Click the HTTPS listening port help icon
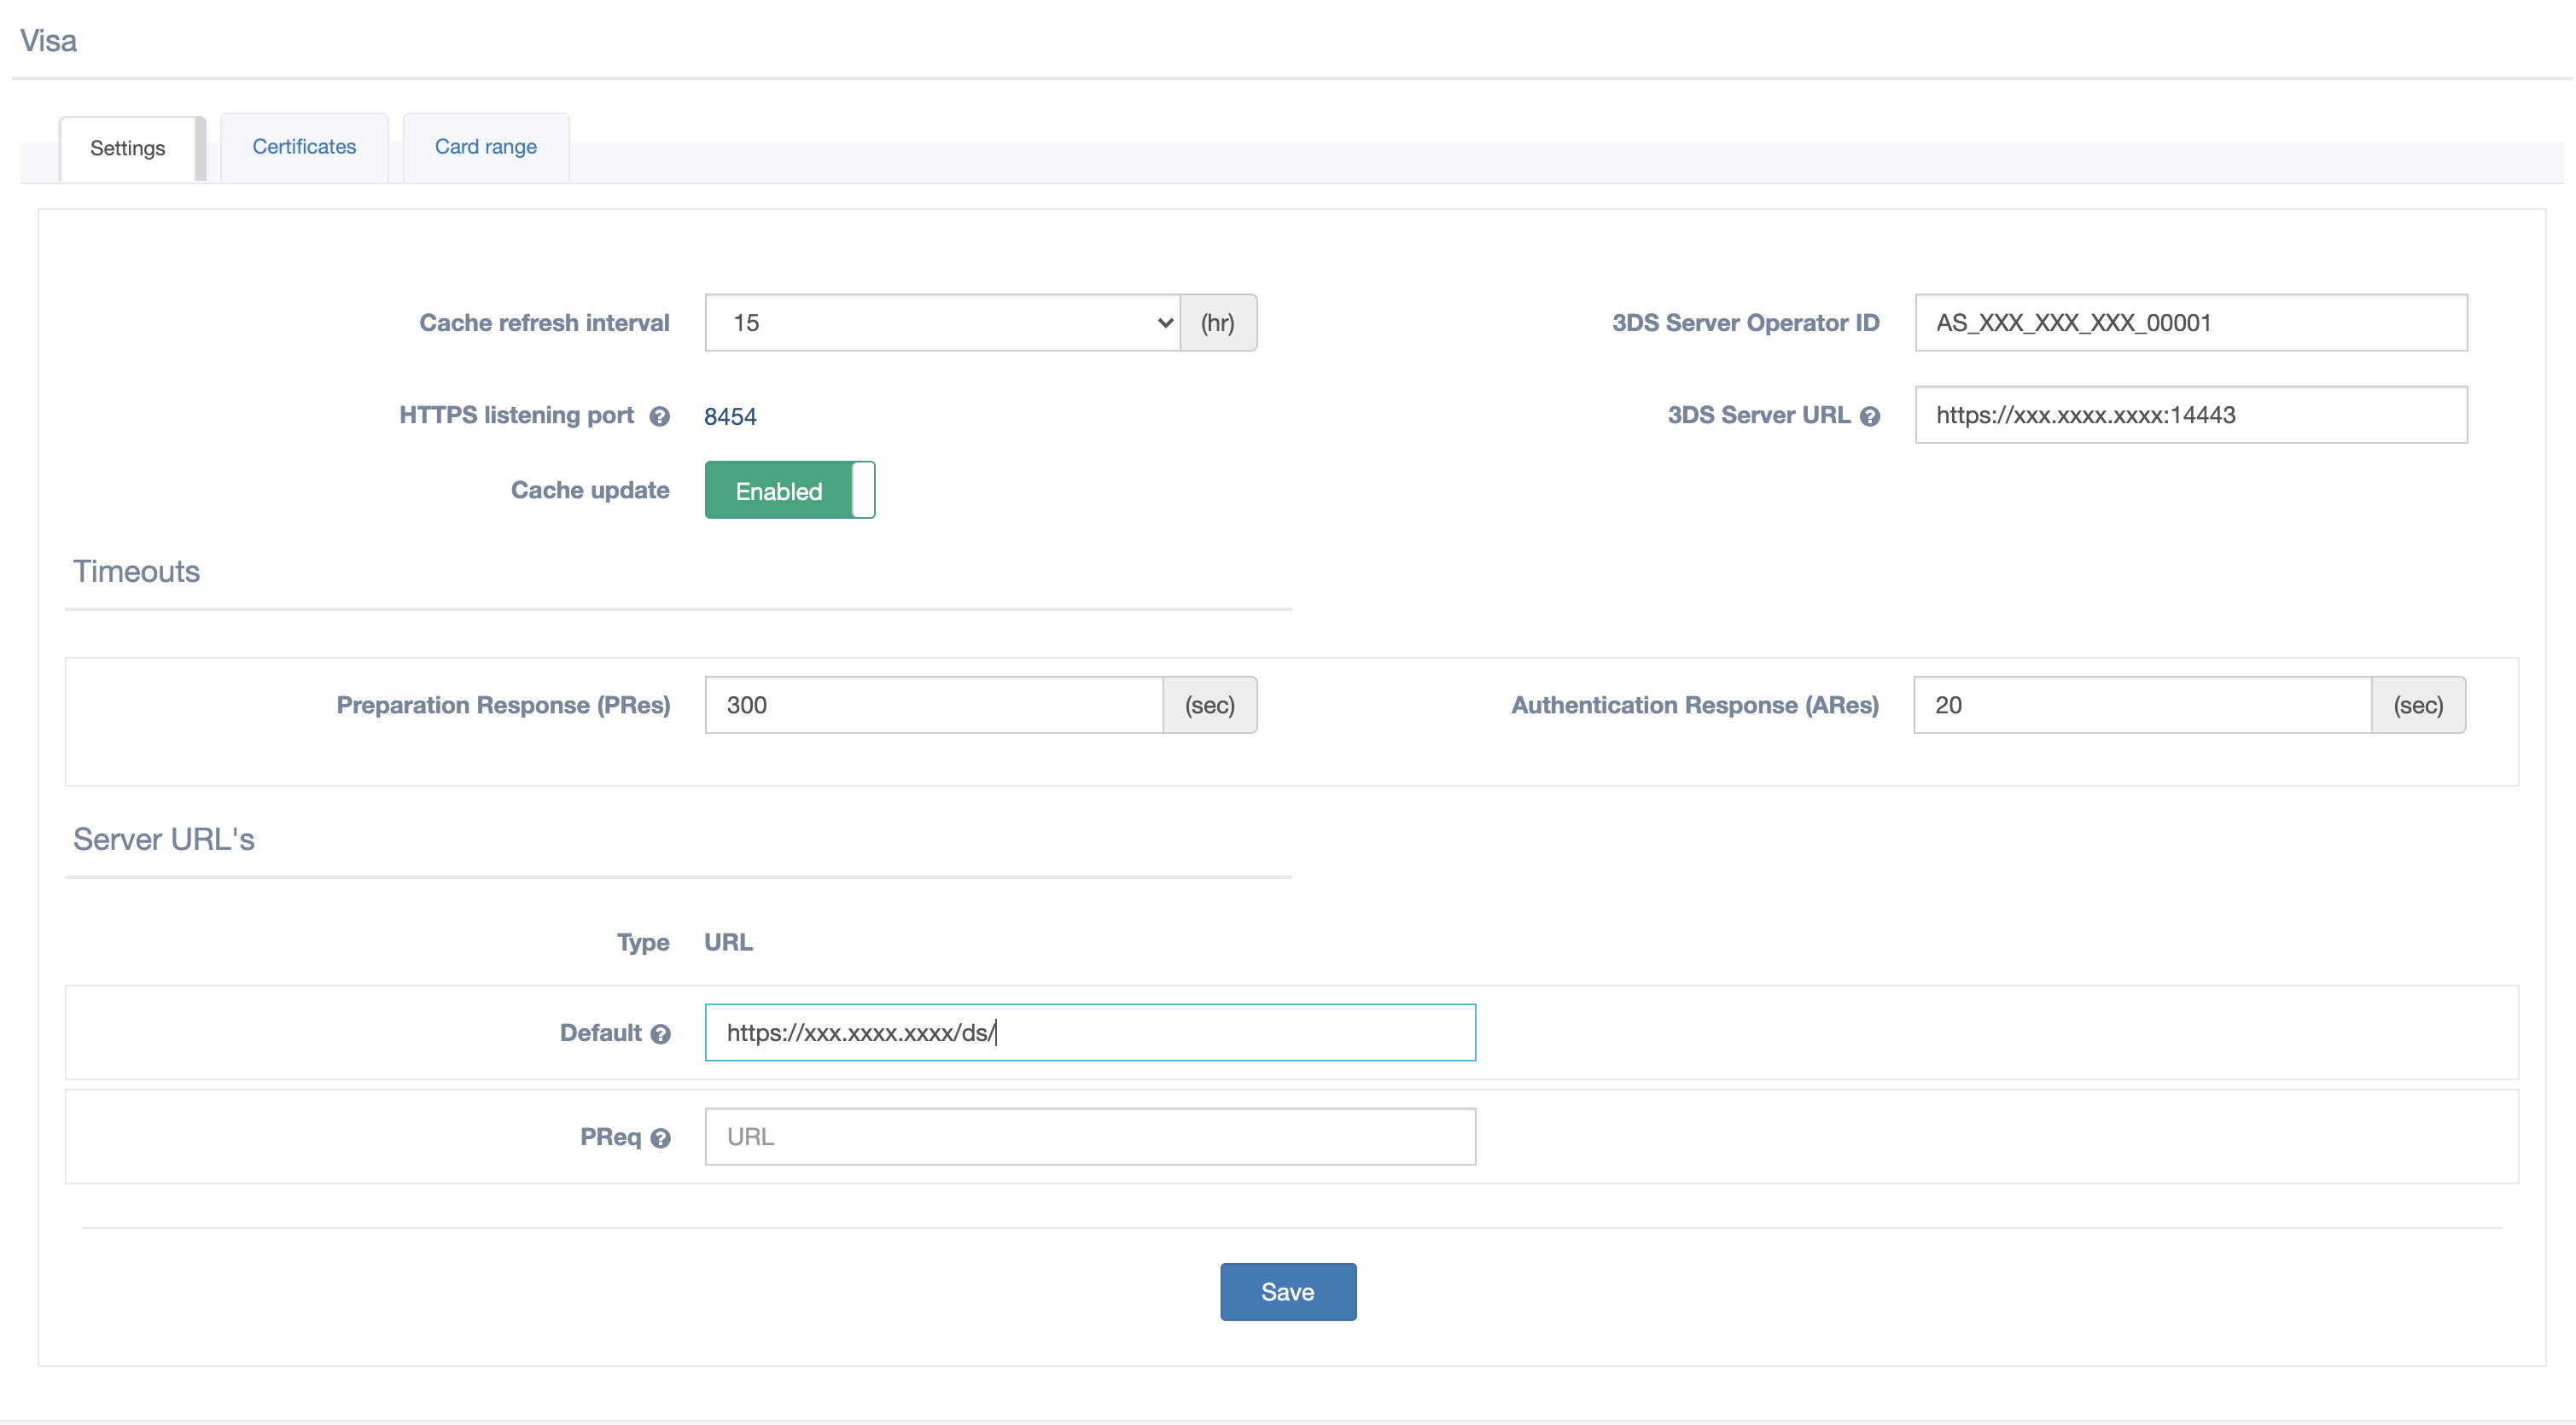This screenshot has height=1425, width=2576. pos(659,417)
